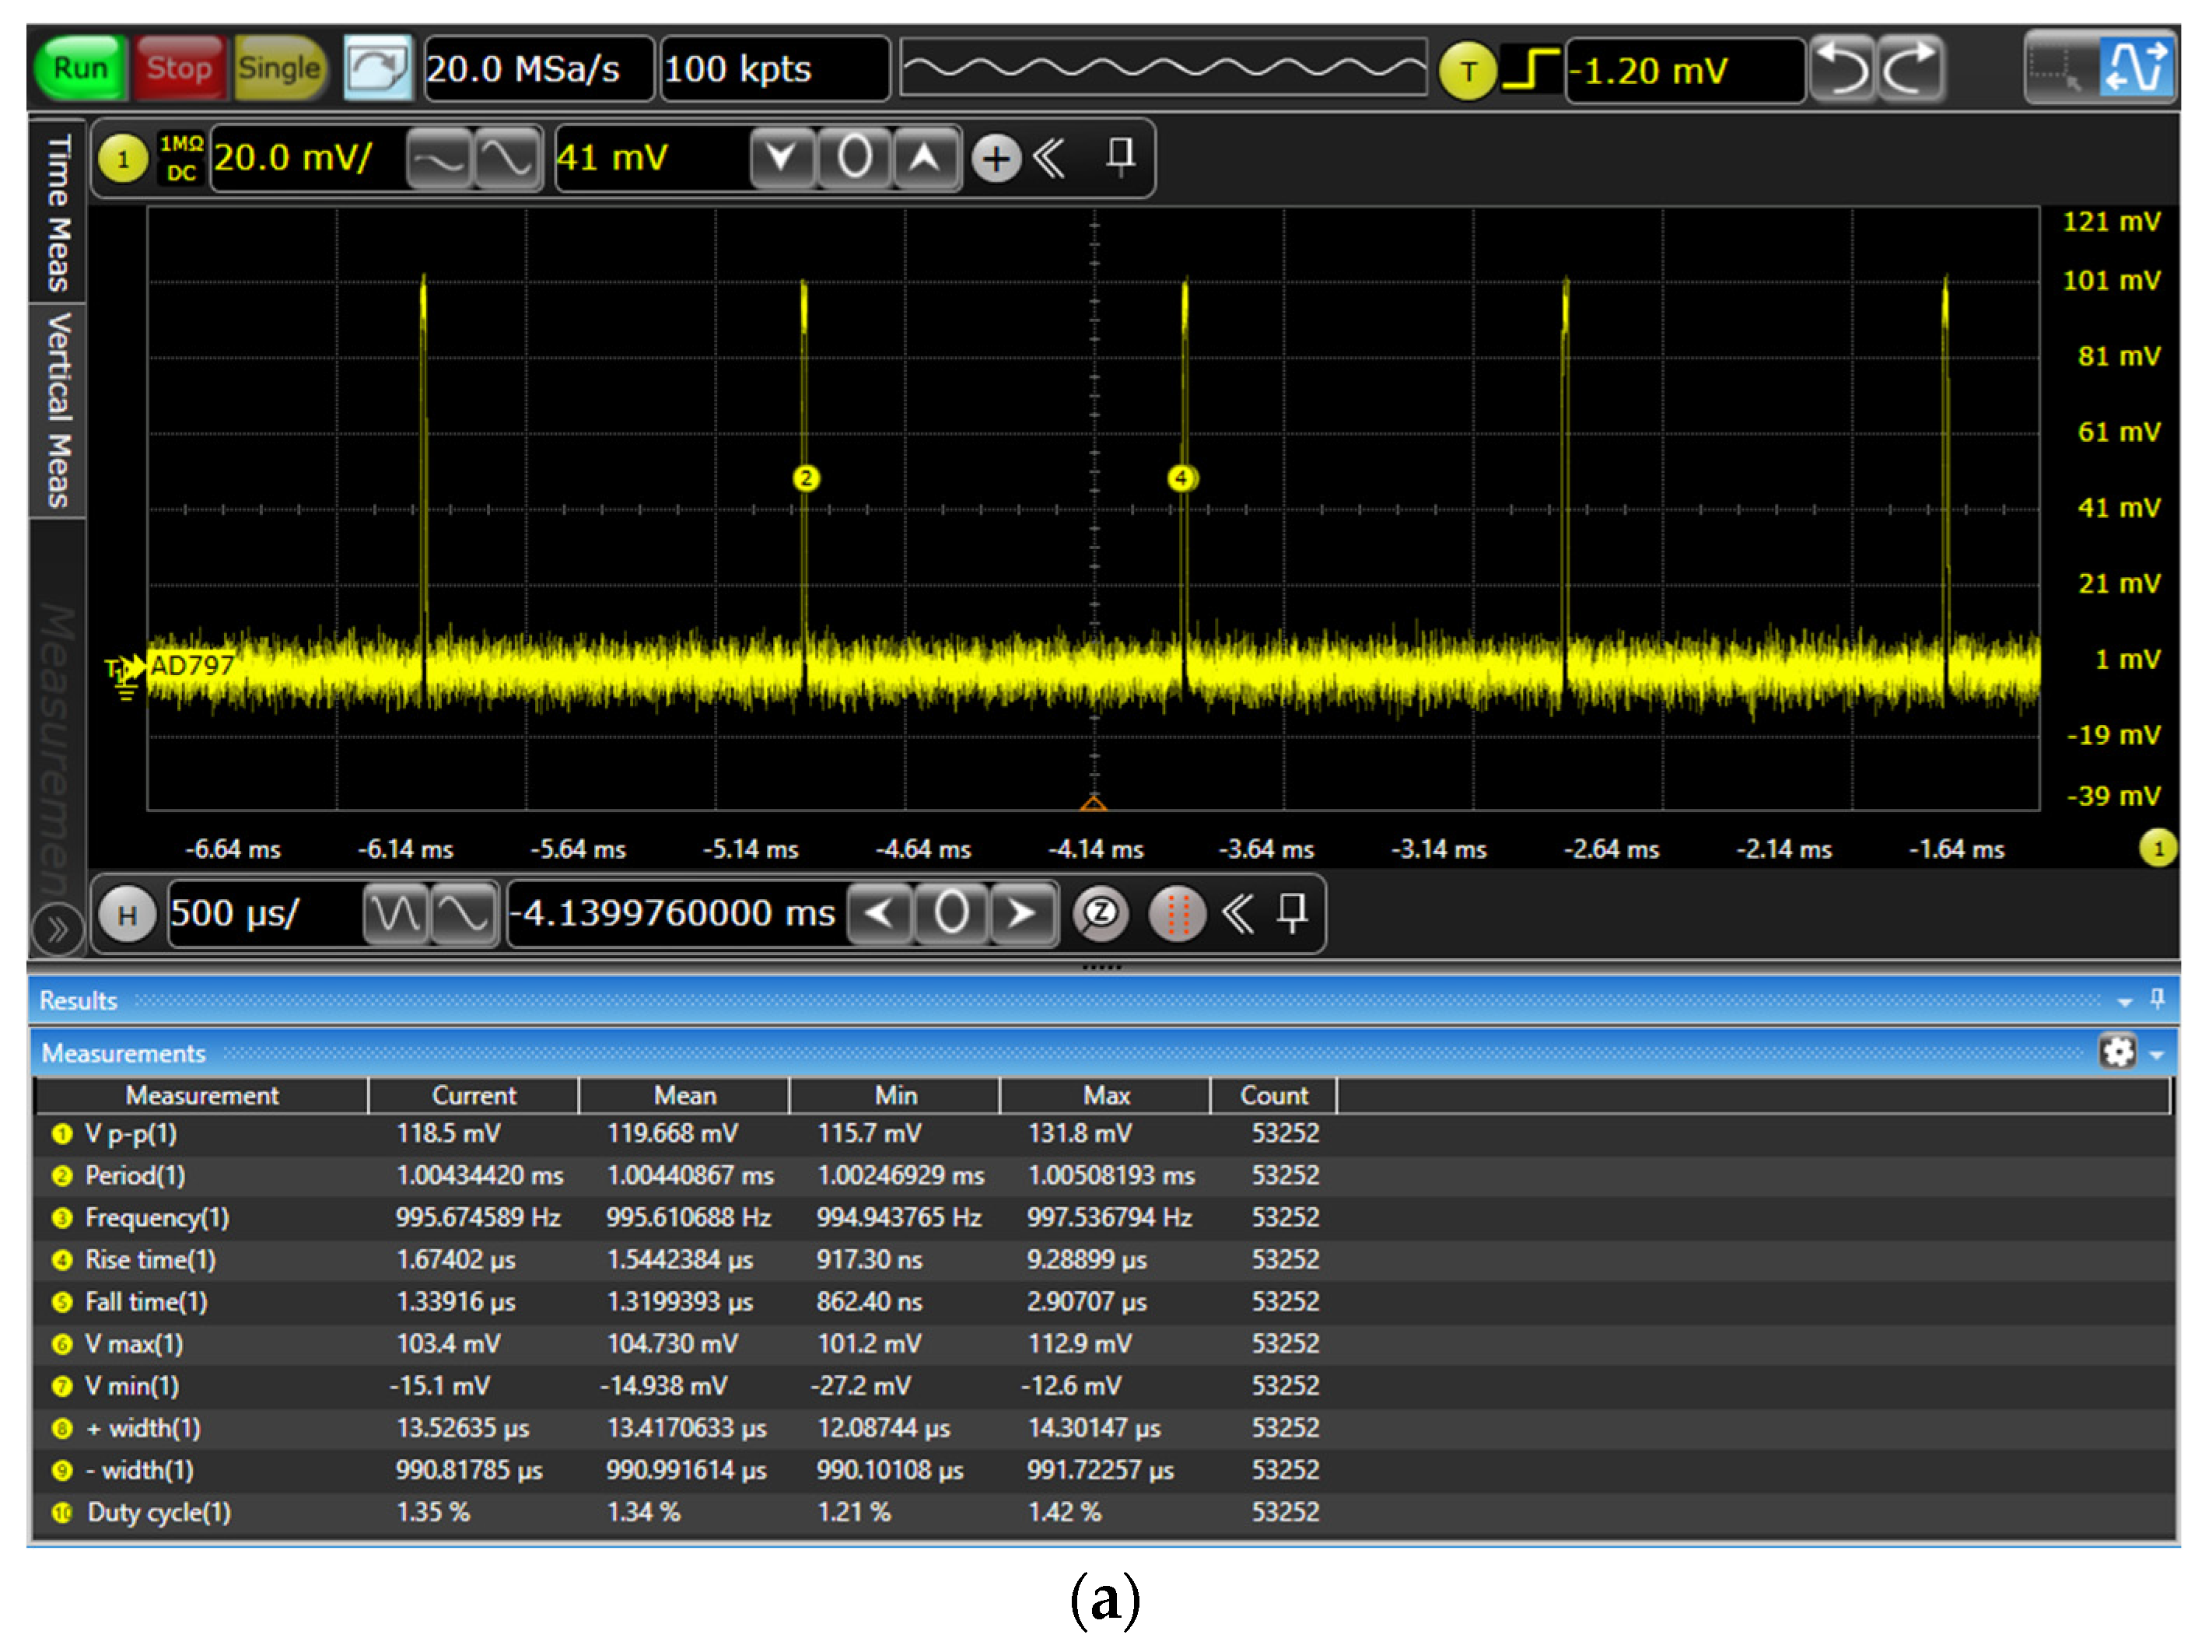The height and width of the screenshot is (1652, 2212).
Task: Expand the Results panel dropdown arrow
Action: (2124, 1001)
